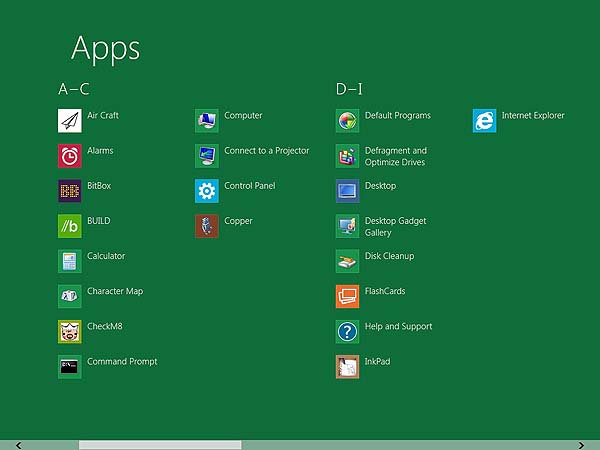Screen dimensions: 600x450
Task: Launch the CheckM8 app icon
Action: 70,331
